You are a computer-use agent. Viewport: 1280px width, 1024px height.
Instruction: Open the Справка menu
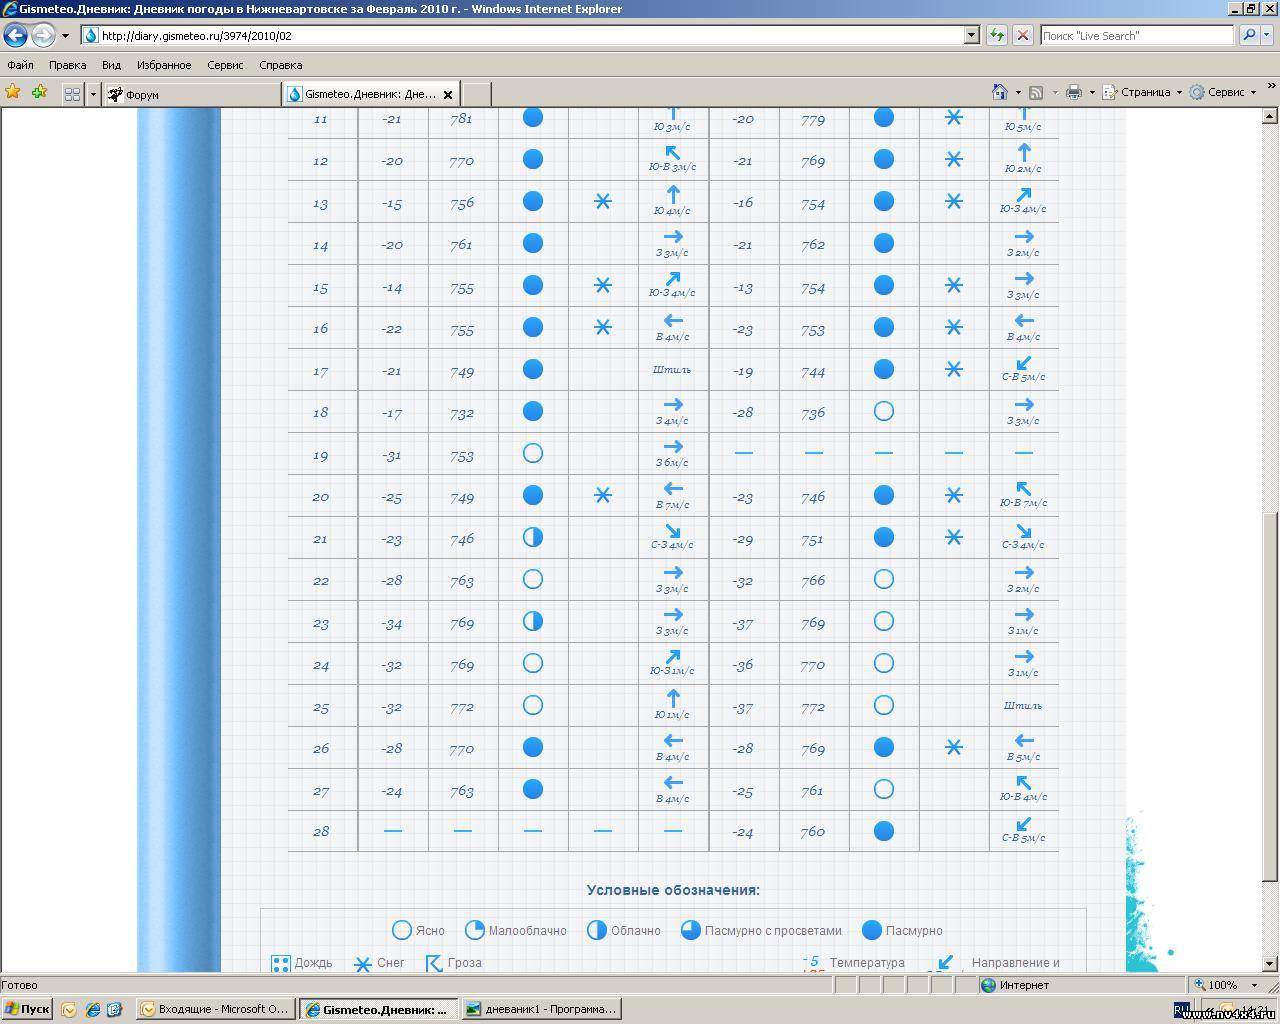click(281, 65)
